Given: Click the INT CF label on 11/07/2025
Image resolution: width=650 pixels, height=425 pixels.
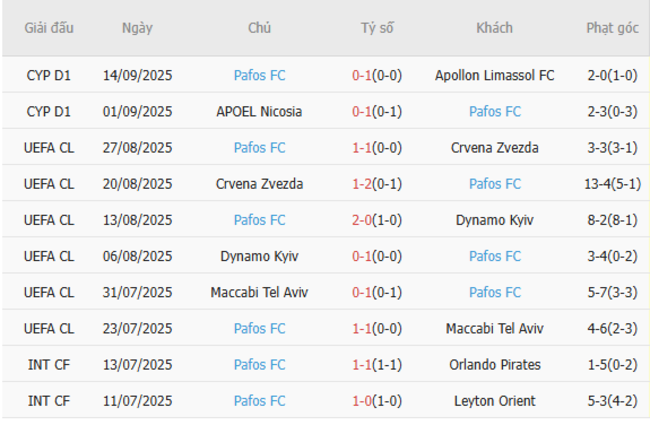Looking at the screenshot, I should pyautogui.click(x=49, y=401).
